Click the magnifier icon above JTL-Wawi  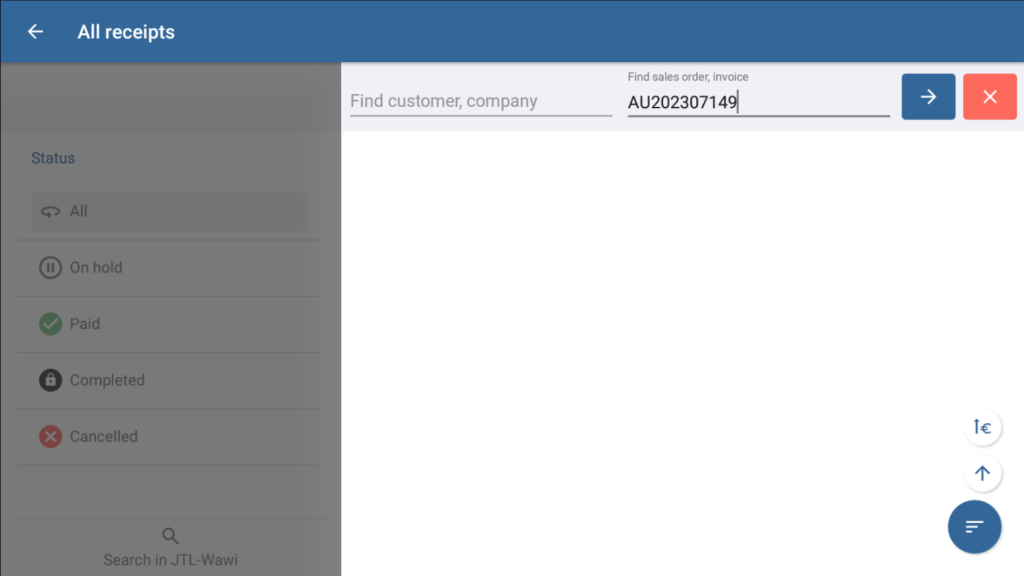tap(171, 536)
